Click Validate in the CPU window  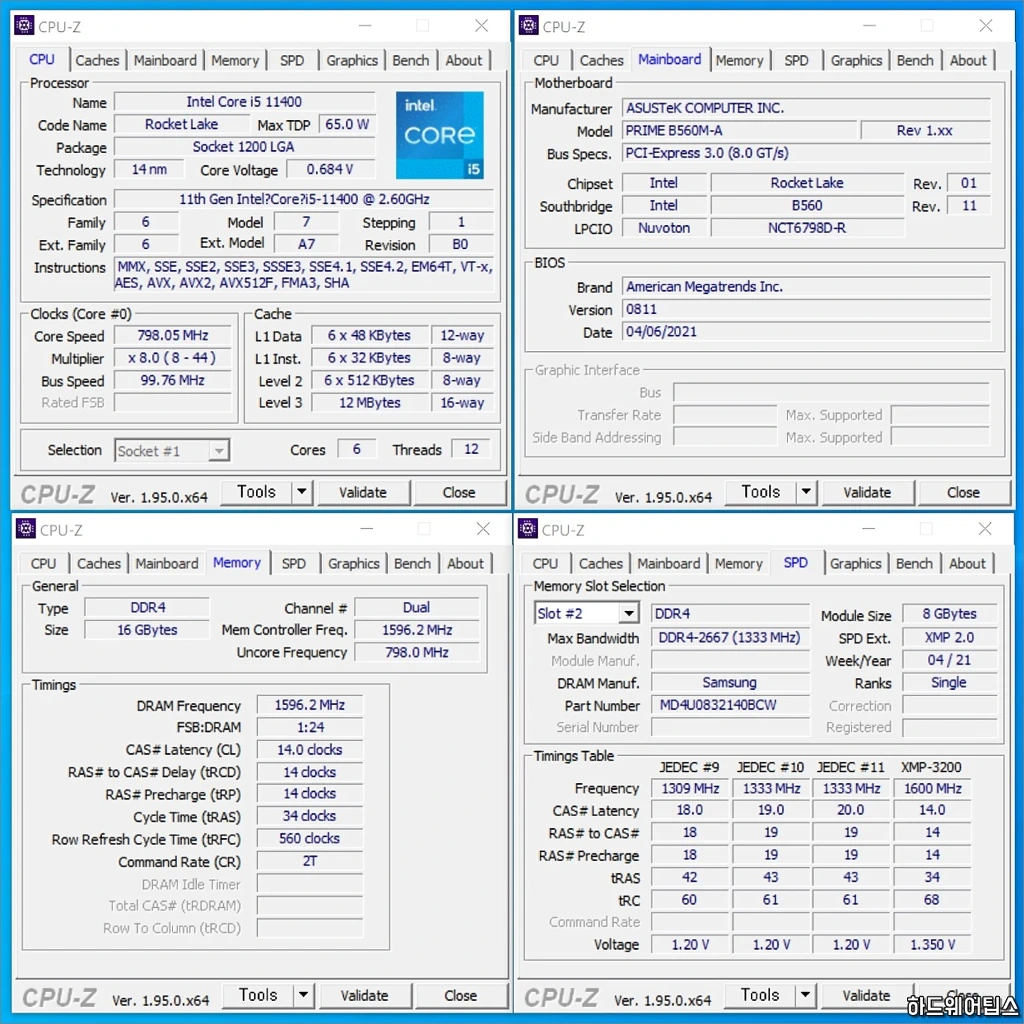tap(363, 492)
